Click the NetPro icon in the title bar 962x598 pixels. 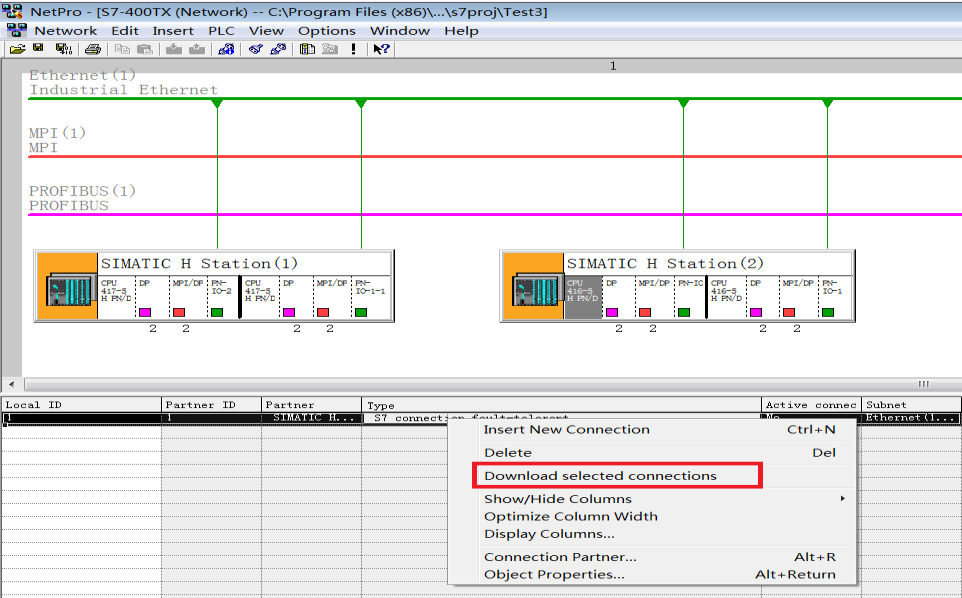tap(12, 11)
